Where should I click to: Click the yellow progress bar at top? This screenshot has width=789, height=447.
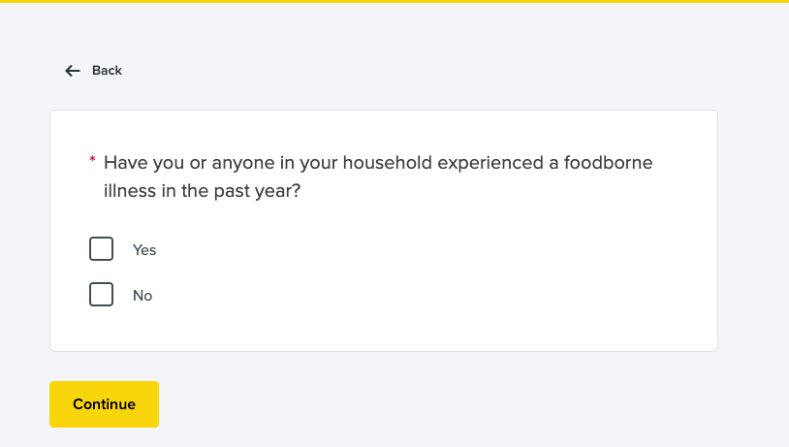(x=394, y=1)
